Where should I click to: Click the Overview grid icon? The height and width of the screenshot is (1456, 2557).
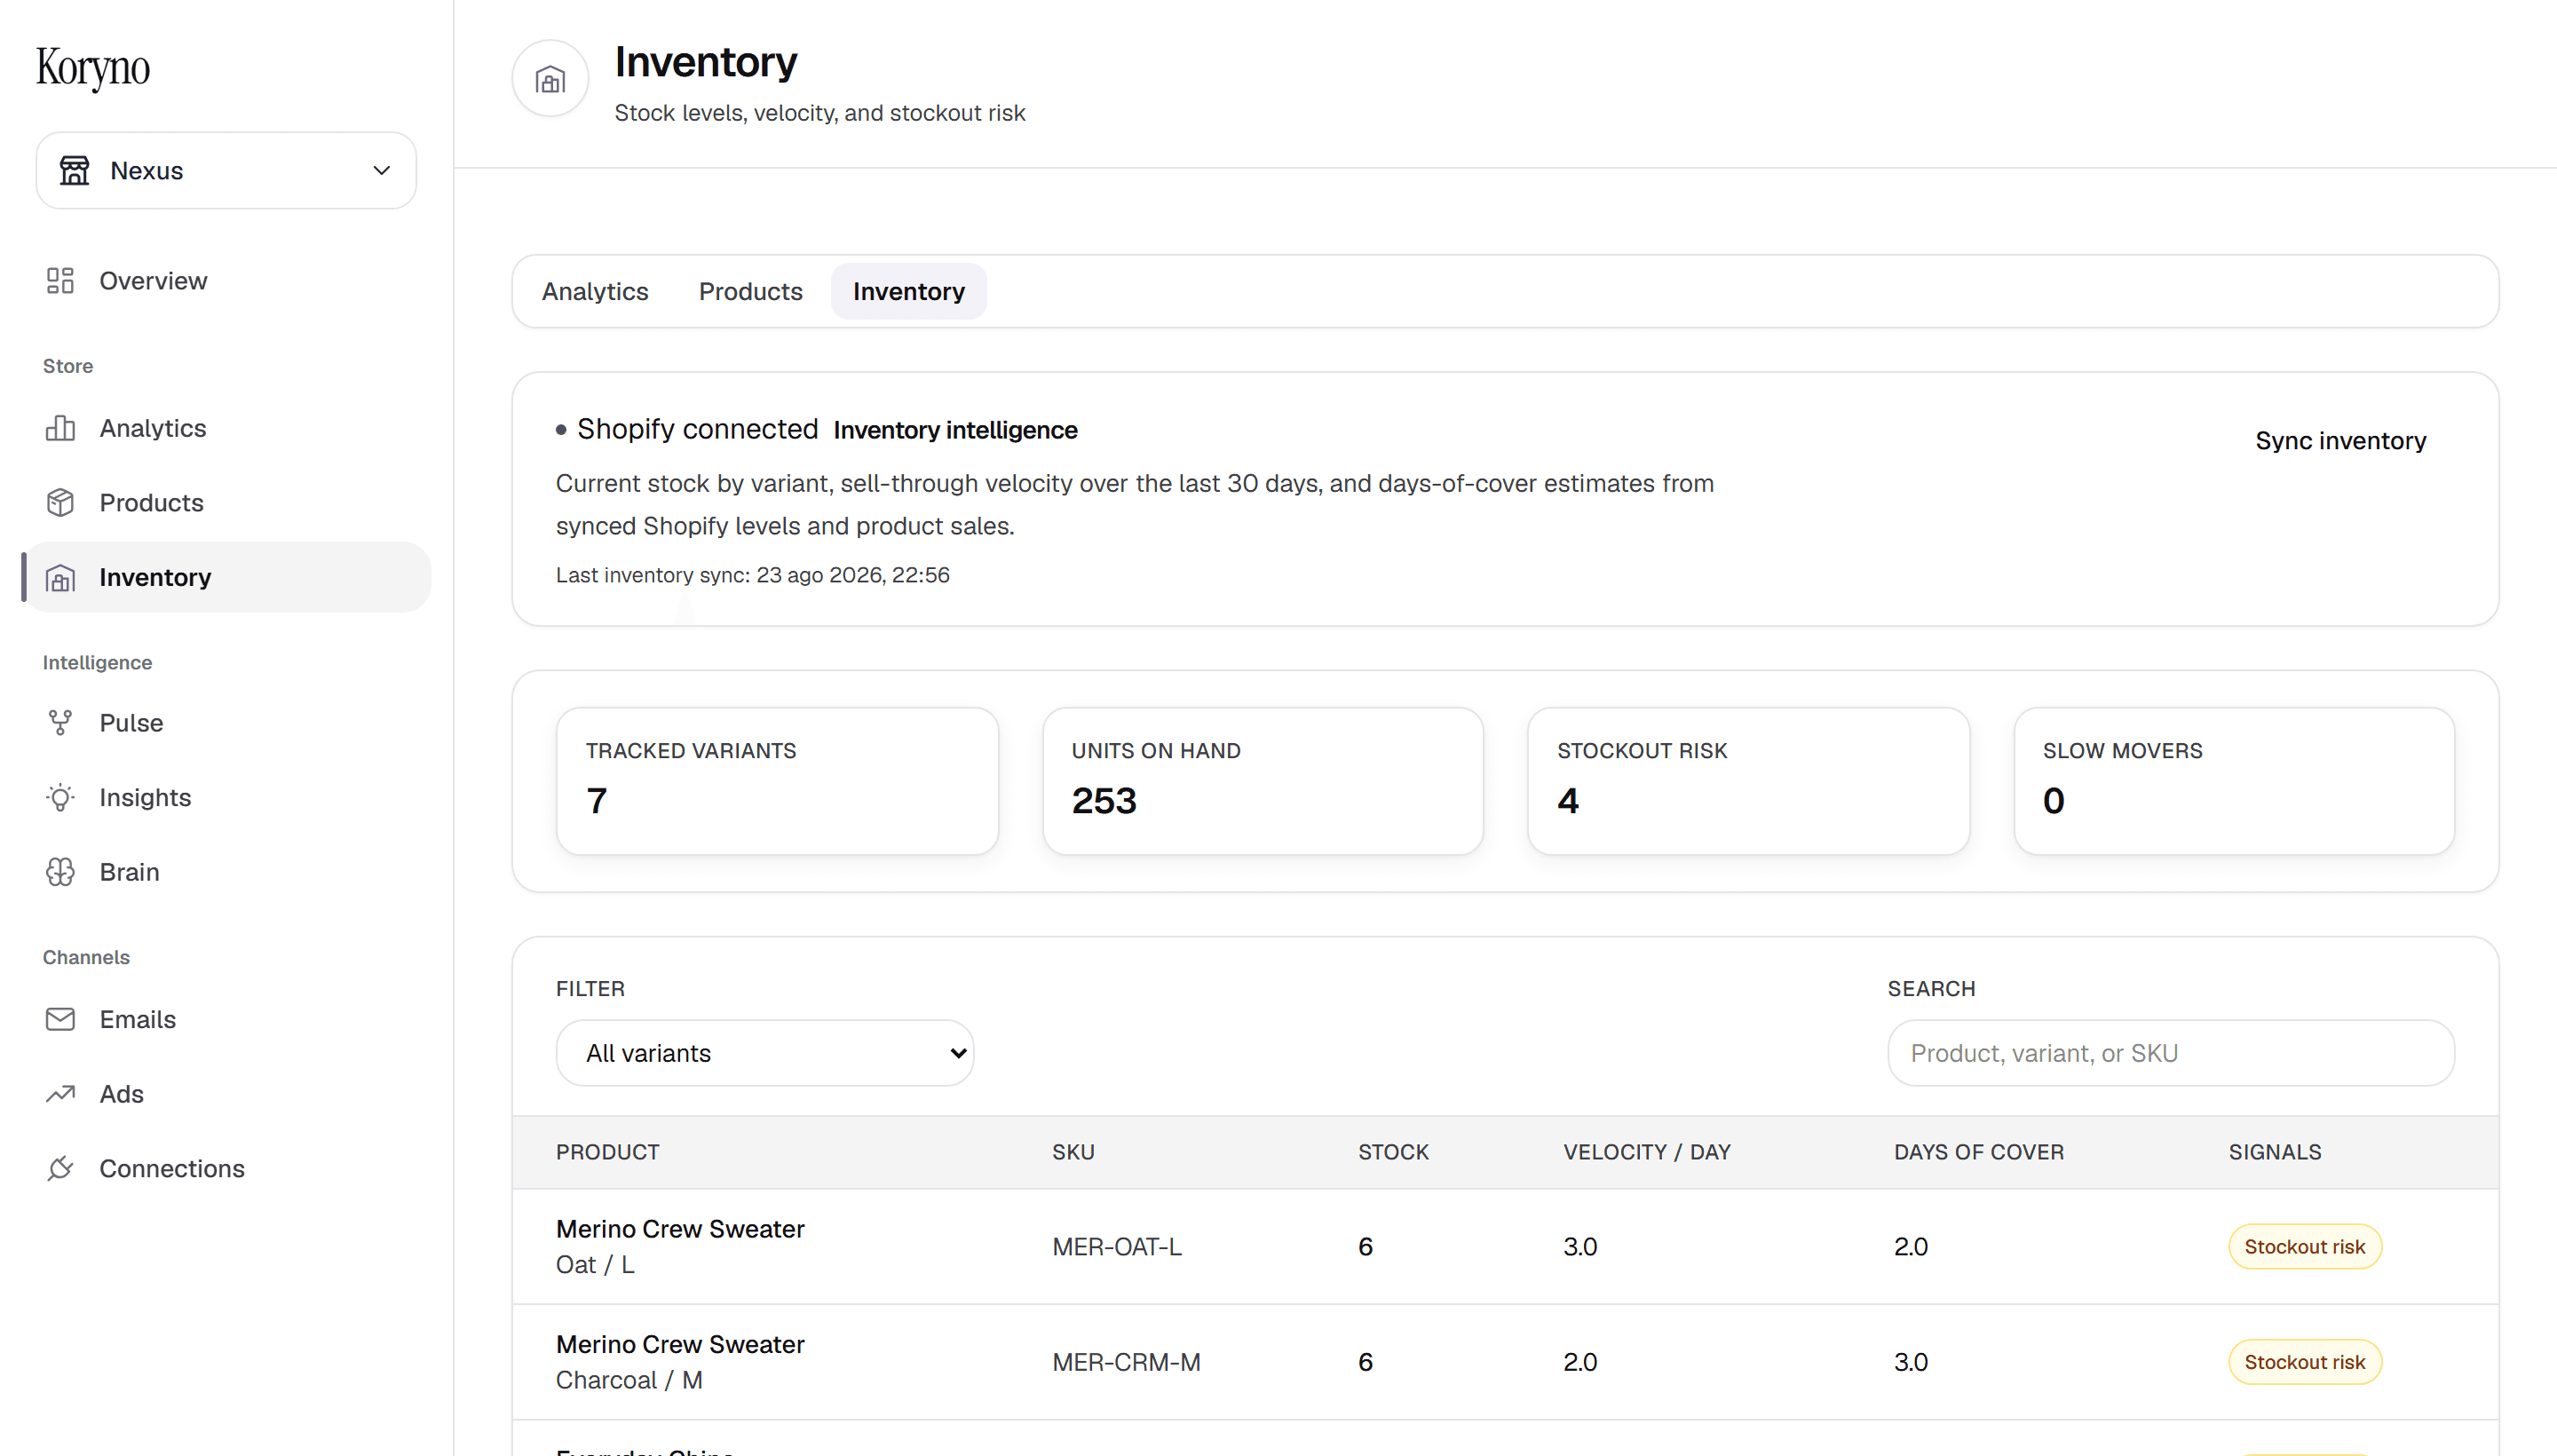coord(60,281)
